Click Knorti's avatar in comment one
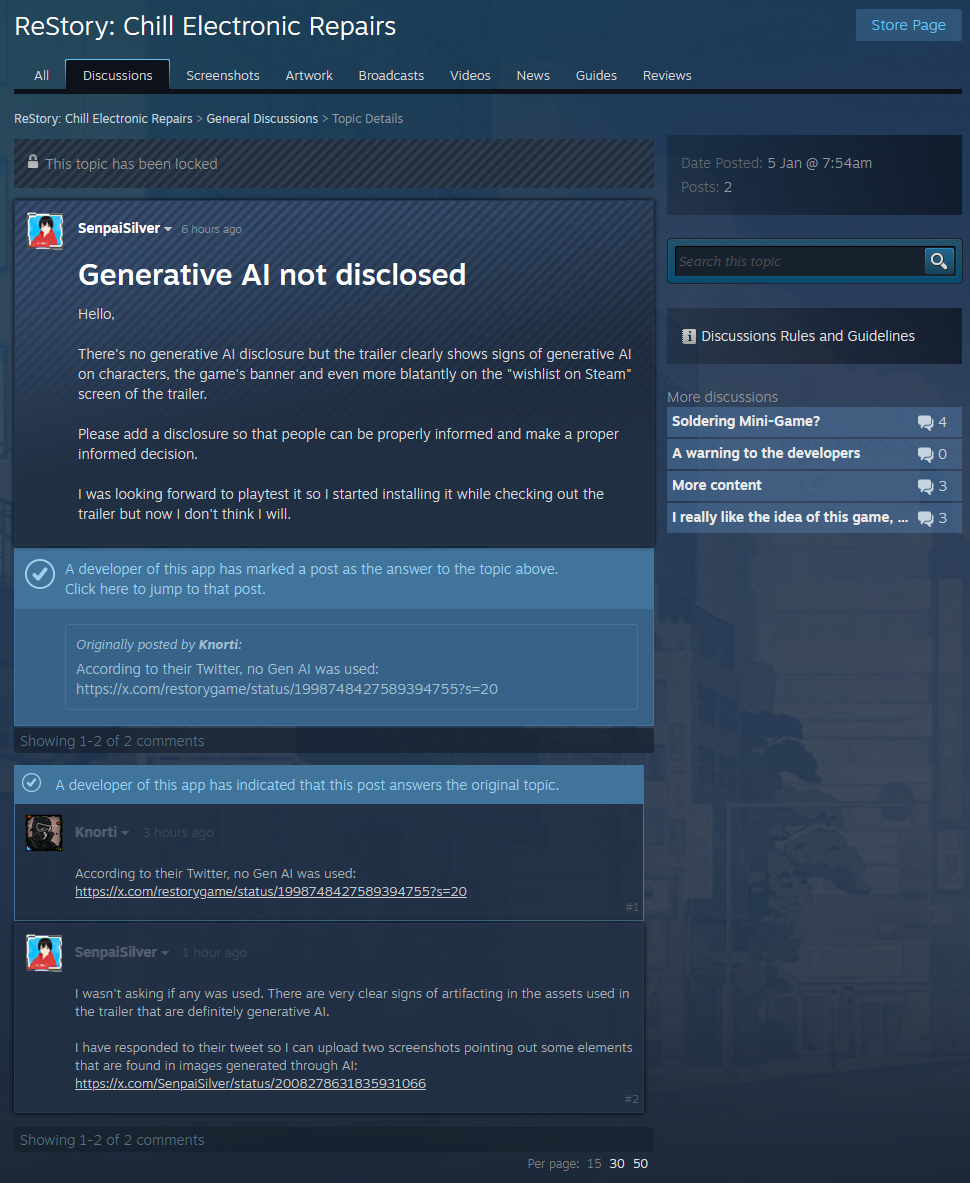The height and width of the screenshot is (1183, 970). [x=44, y=833]
